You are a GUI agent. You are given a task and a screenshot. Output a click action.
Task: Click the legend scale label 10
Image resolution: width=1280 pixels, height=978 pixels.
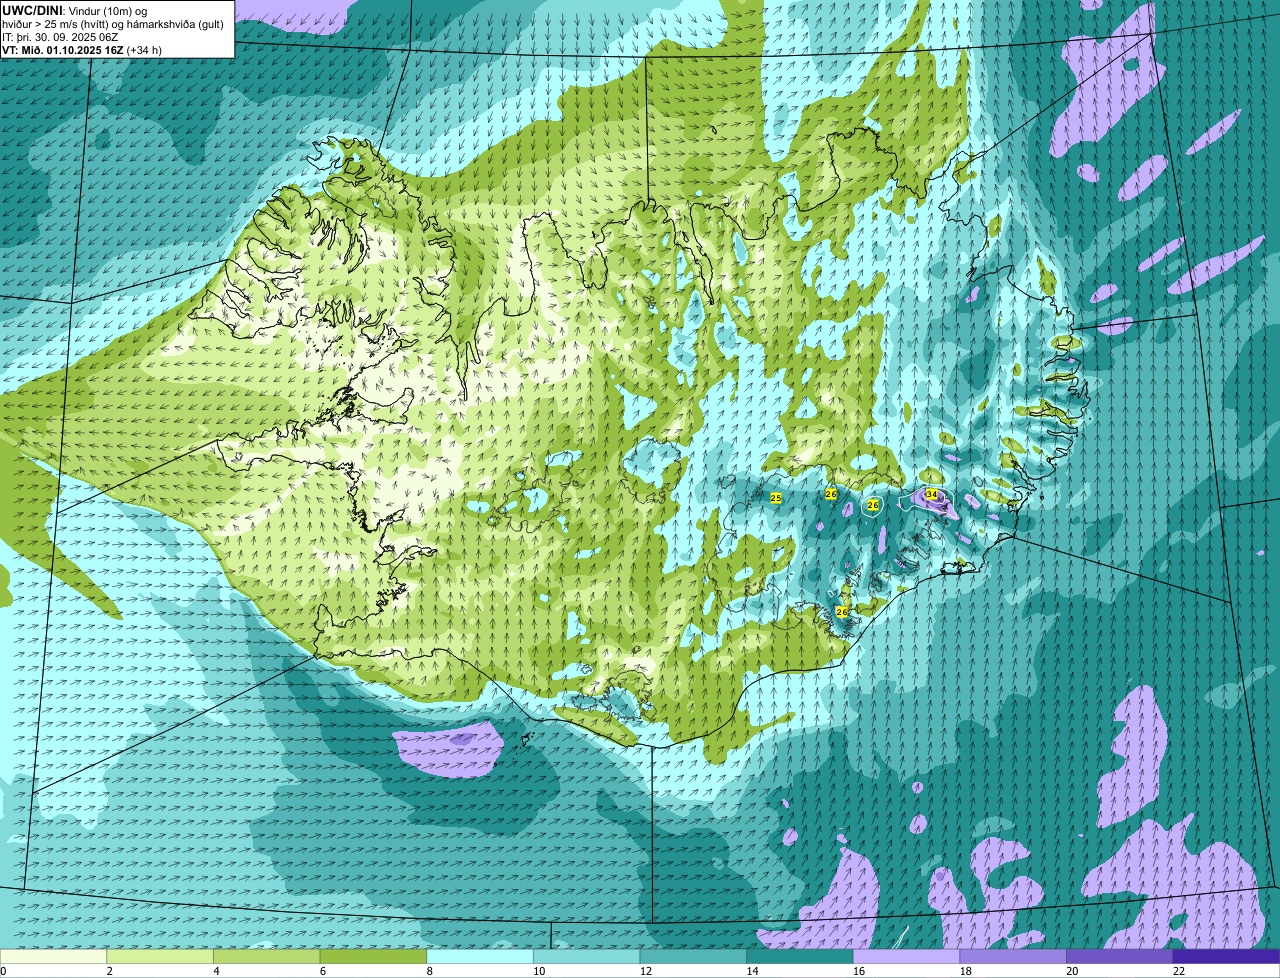point(539,971)
